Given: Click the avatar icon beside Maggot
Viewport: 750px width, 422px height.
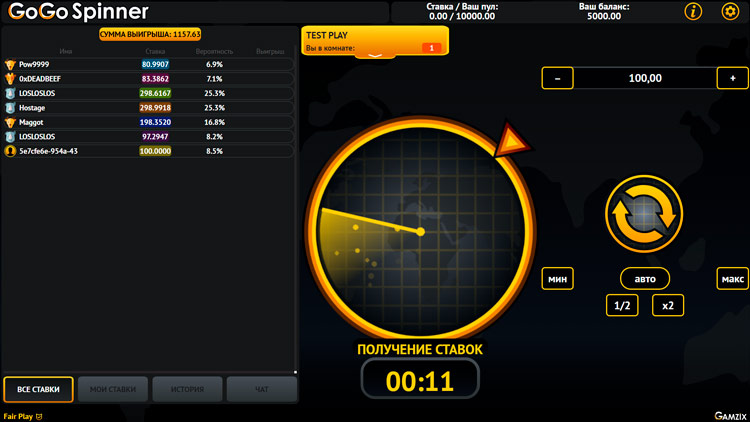Looking at the screenshot, I should pos(10,122).
